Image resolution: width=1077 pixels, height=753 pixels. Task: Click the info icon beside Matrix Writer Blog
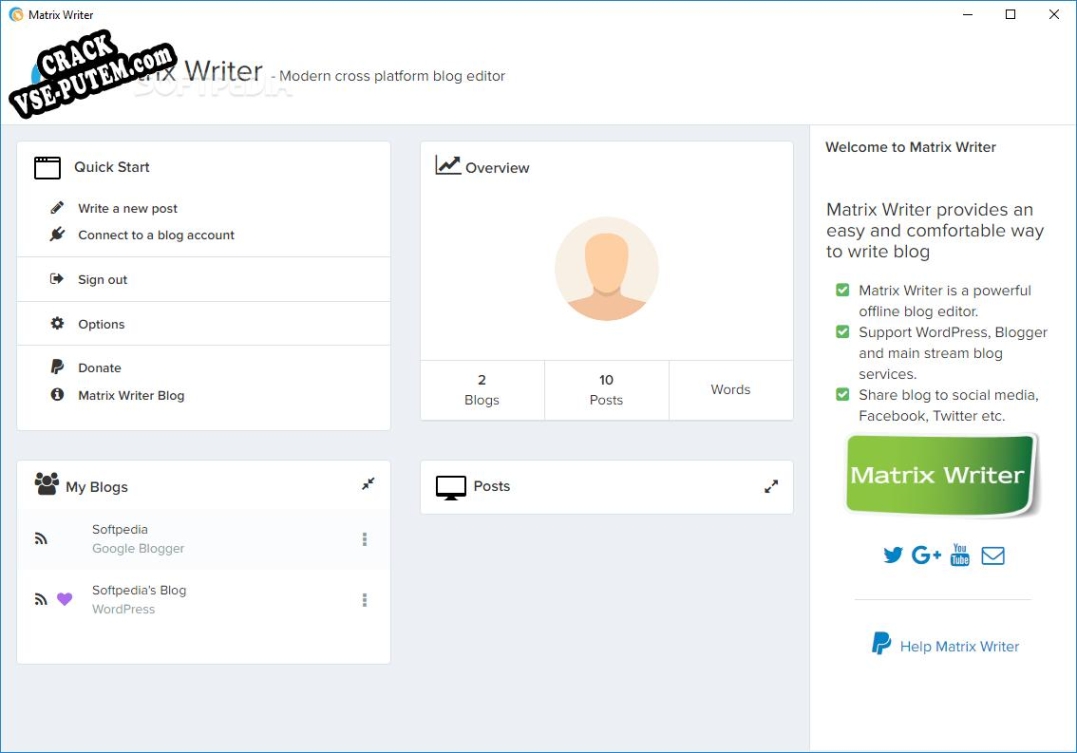click(57, 394)
